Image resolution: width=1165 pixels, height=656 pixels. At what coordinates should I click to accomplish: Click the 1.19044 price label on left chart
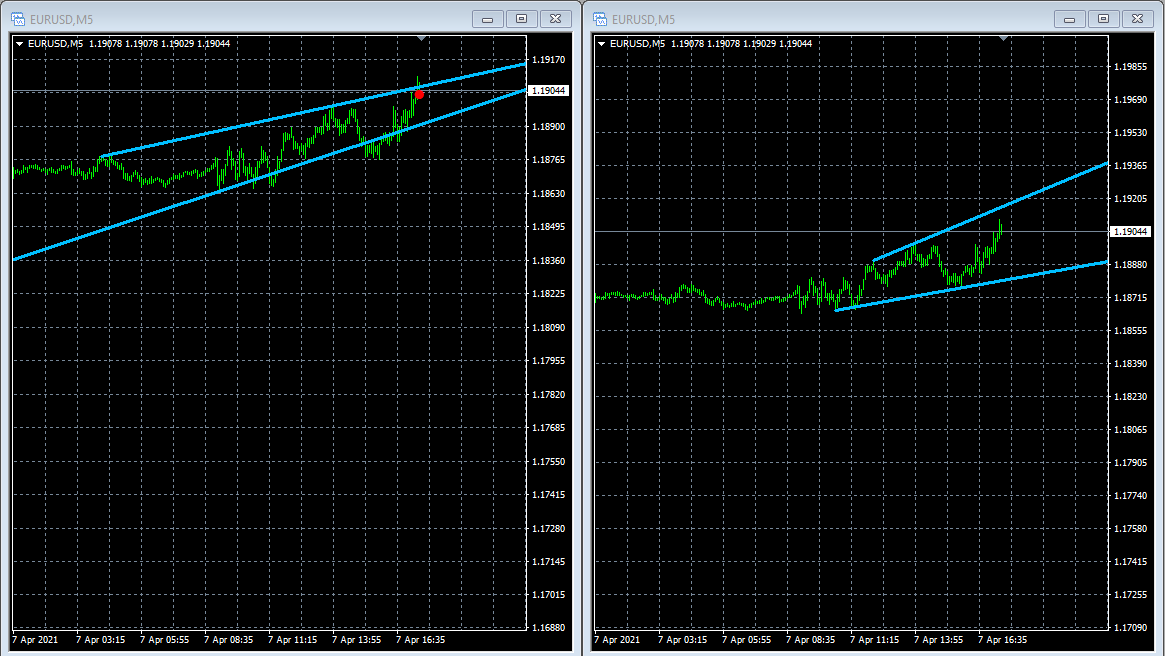[548, 91]
